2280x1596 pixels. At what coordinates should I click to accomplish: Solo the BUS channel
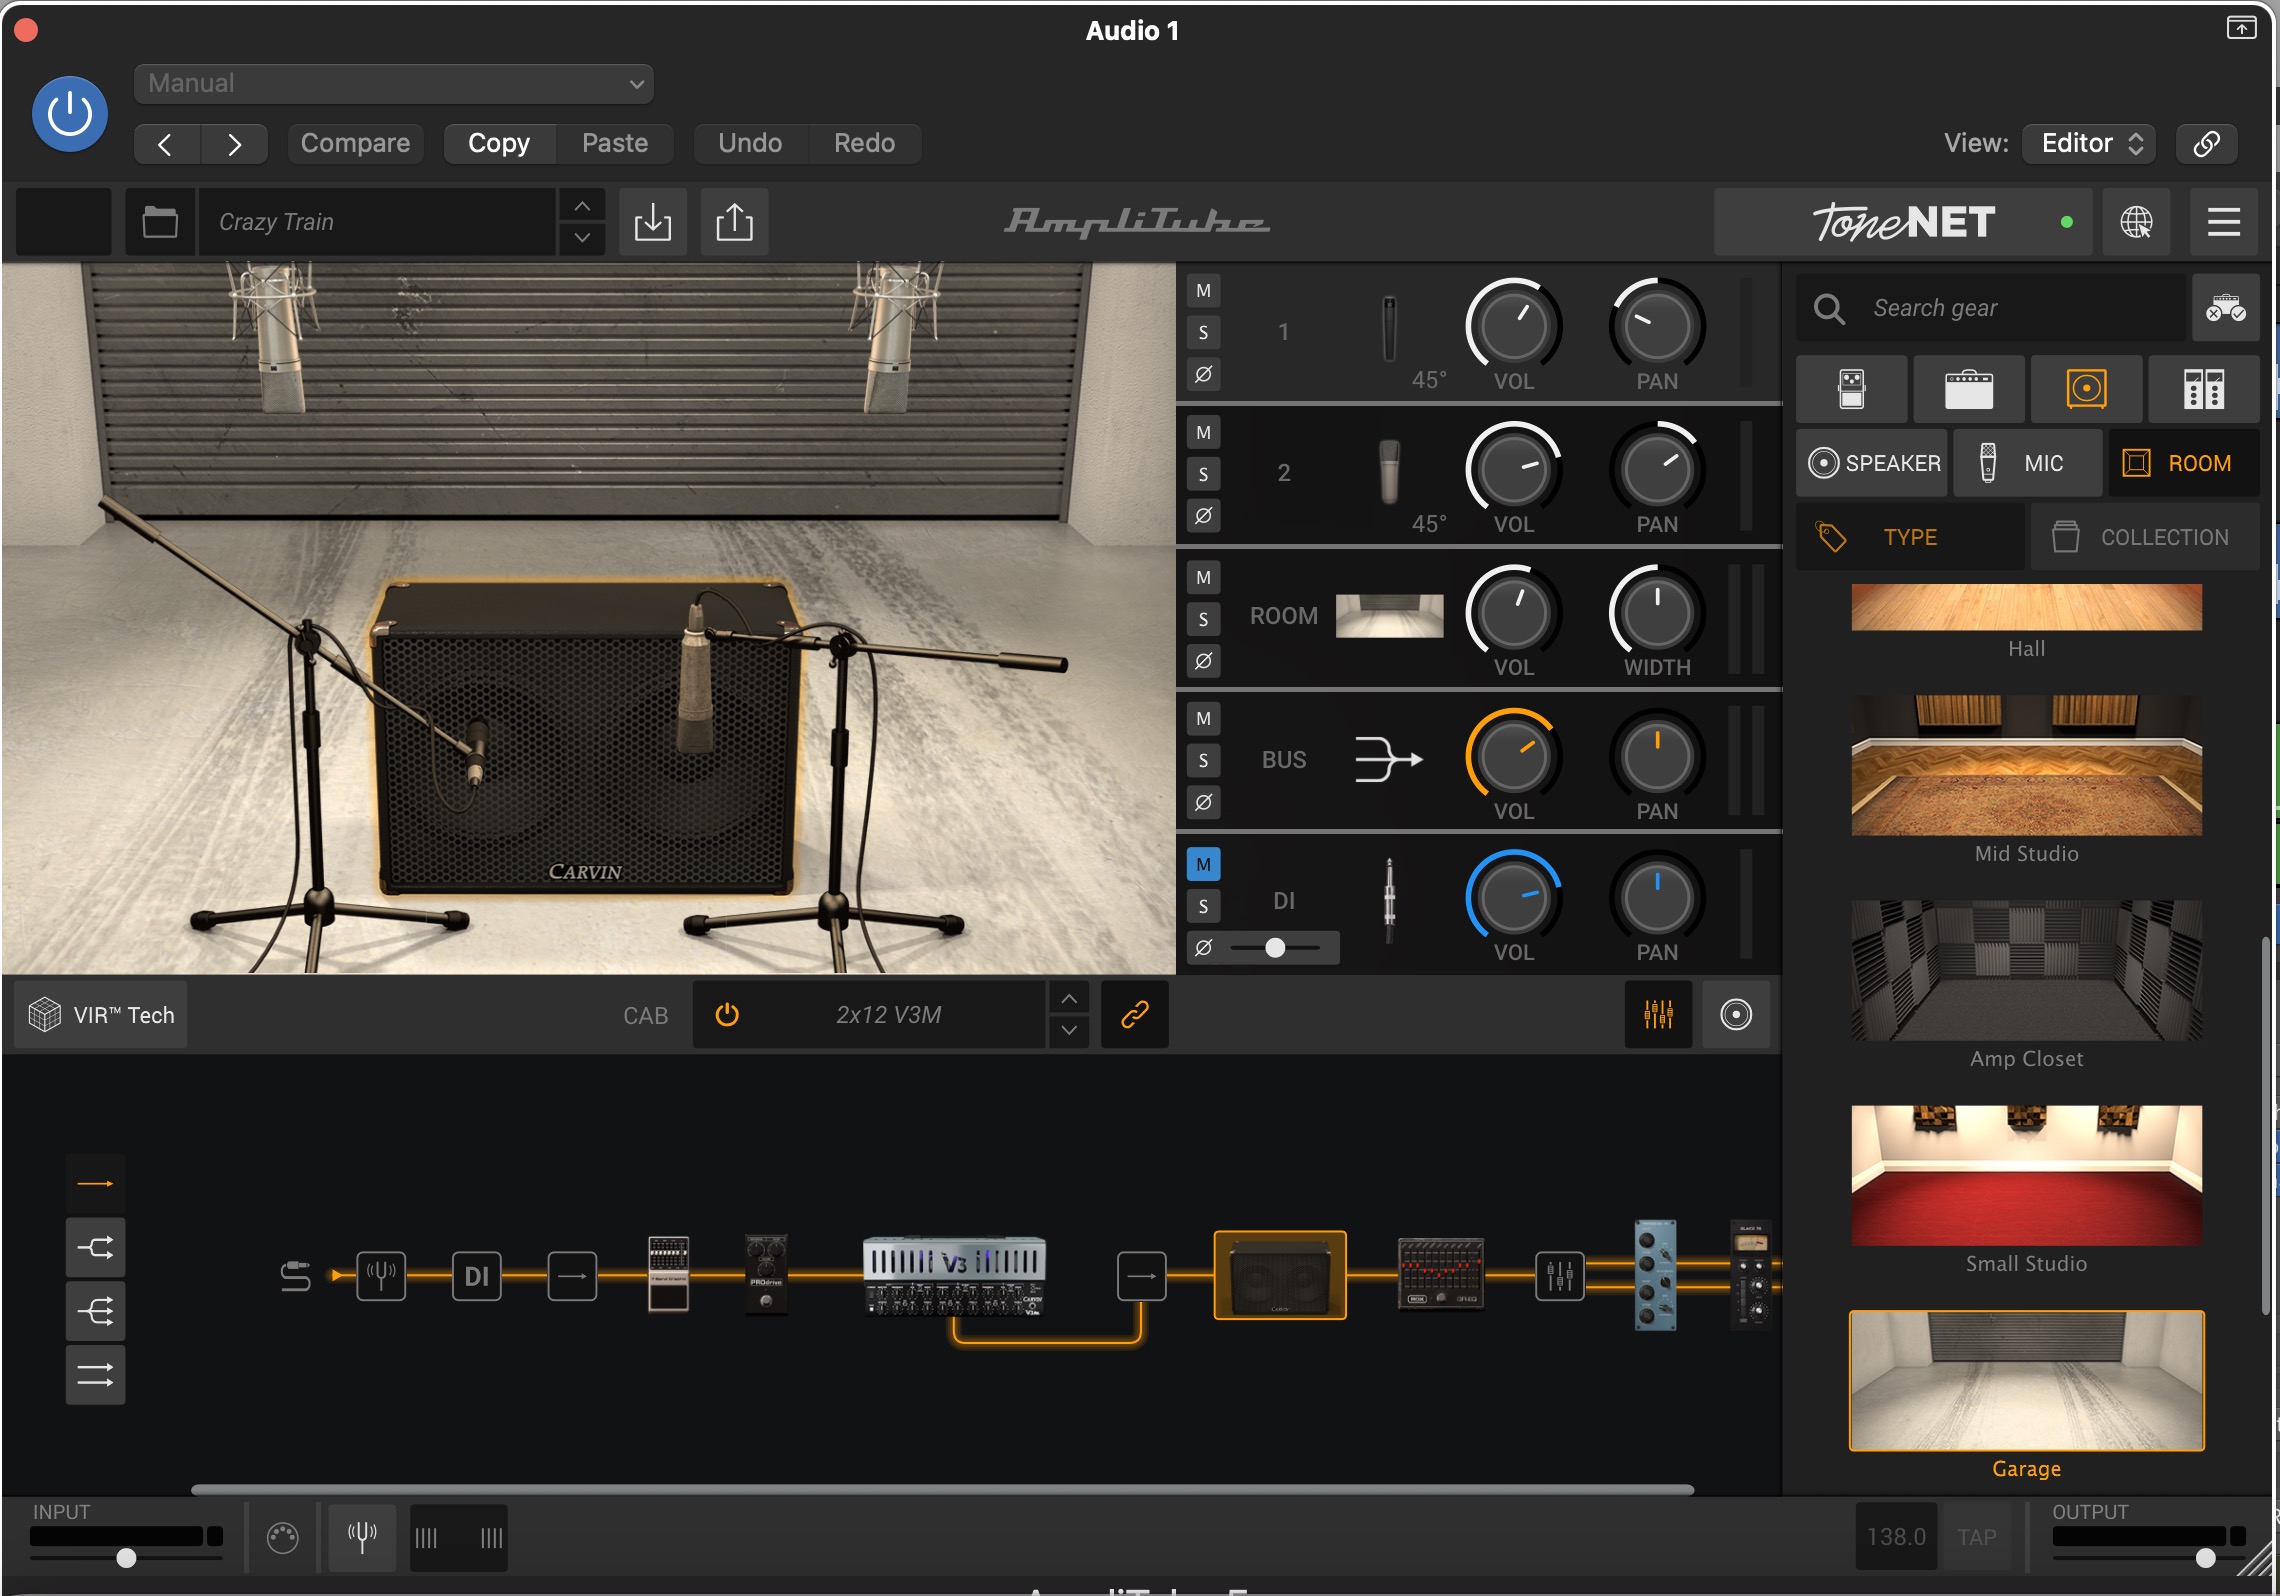(1203, 761)
